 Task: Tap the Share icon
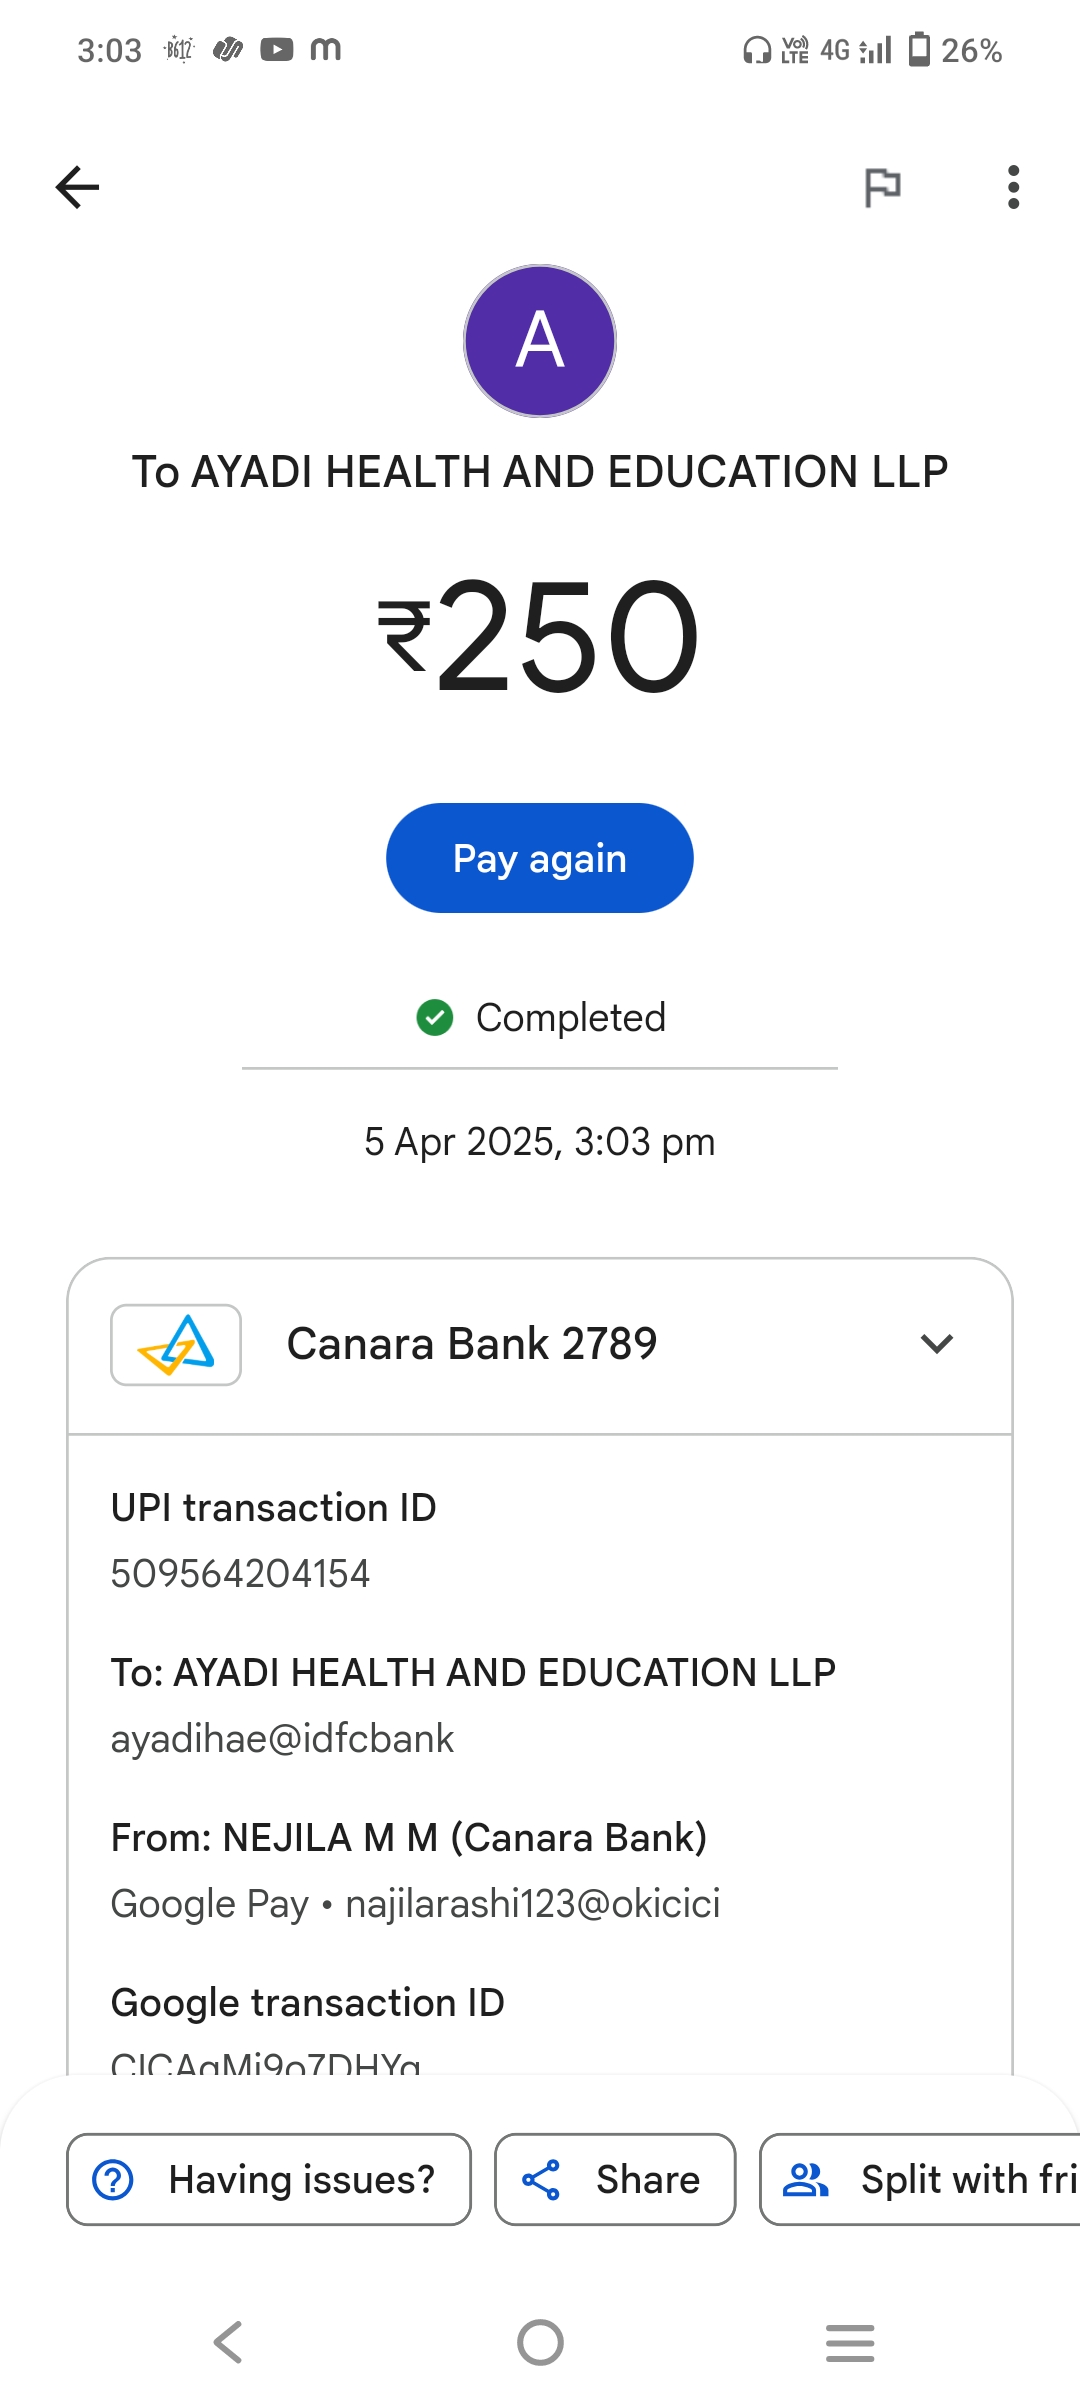click(541, 2180)
